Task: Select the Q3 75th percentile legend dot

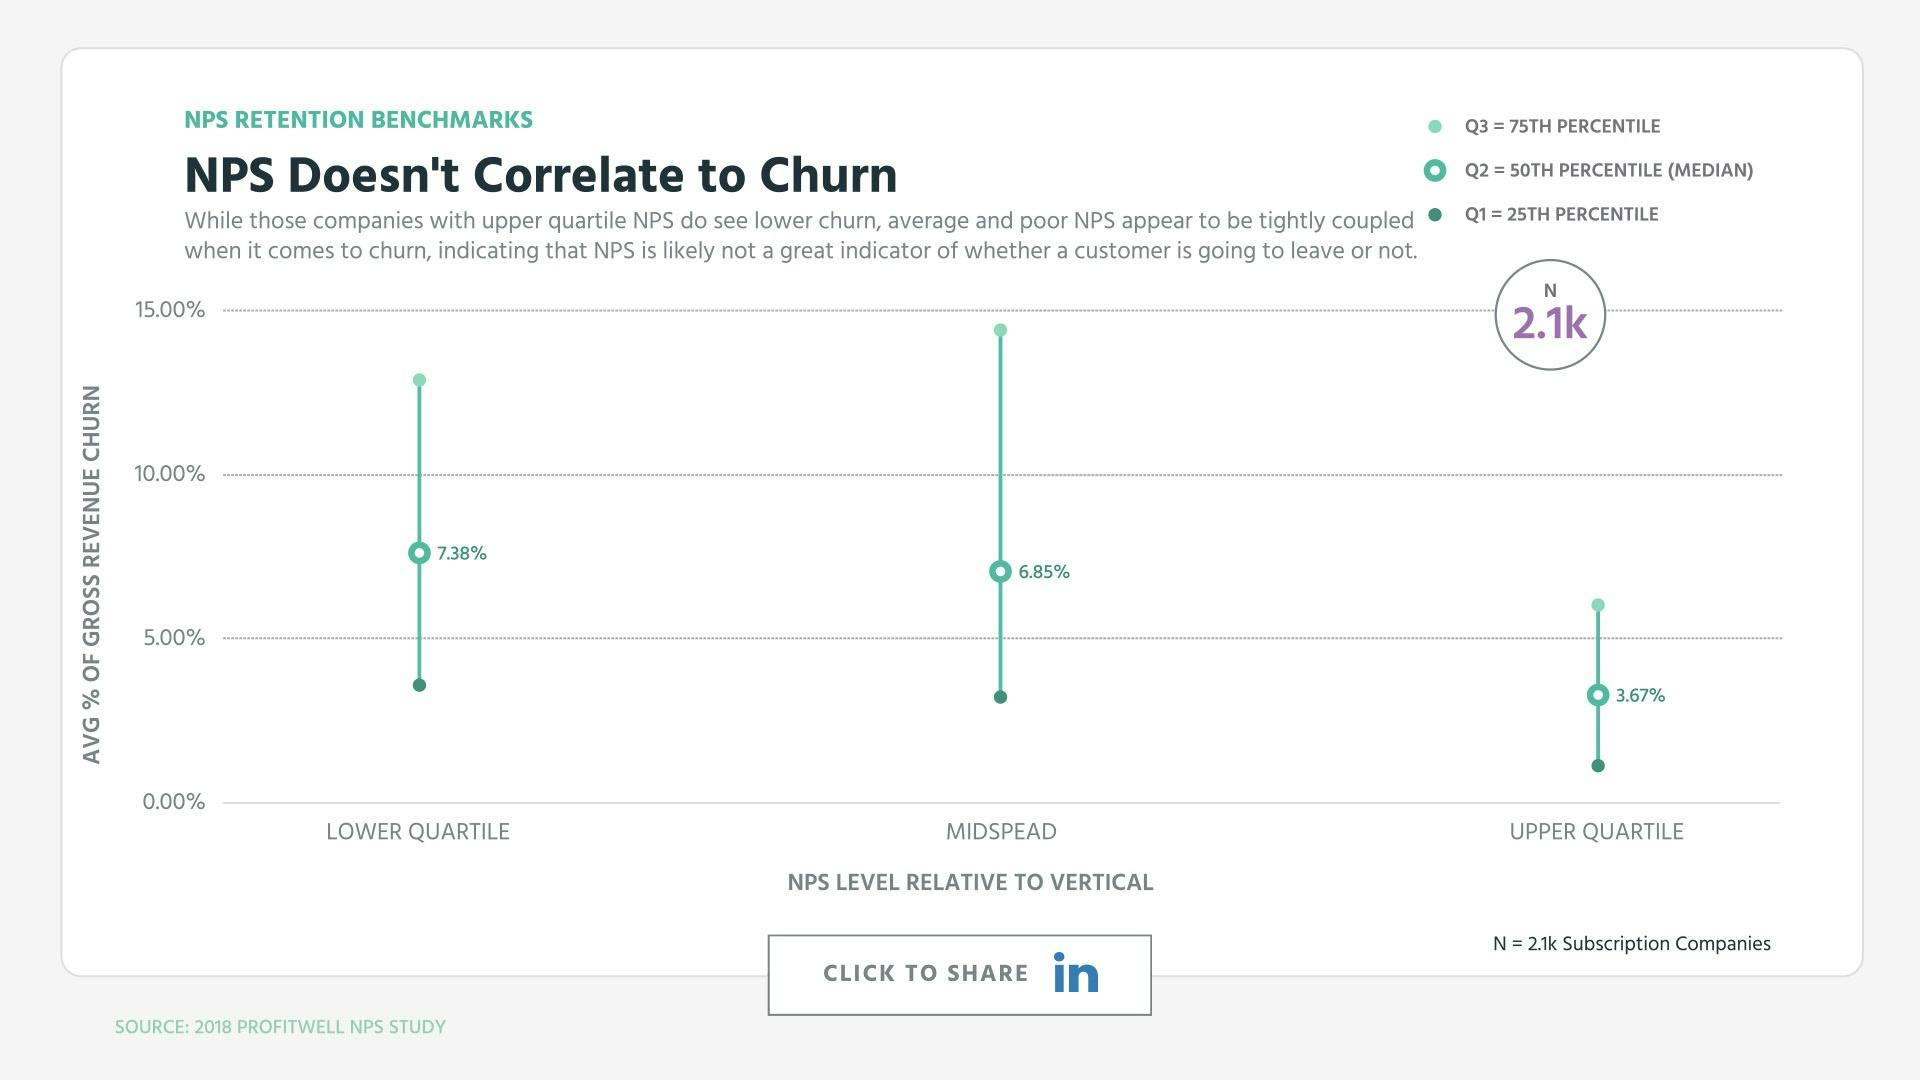Action: tap(1434, 126)
